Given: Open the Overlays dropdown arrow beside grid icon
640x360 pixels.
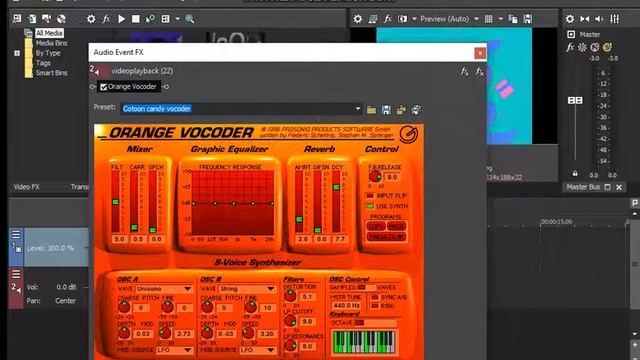Looking at the screenshot, I should [500, 19].
